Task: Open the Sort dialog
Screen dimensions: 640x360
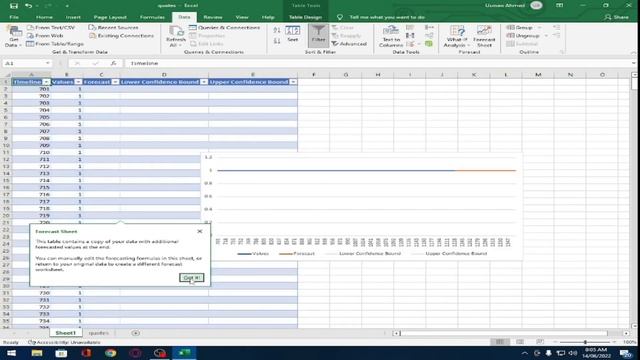Action: point(293,34)
